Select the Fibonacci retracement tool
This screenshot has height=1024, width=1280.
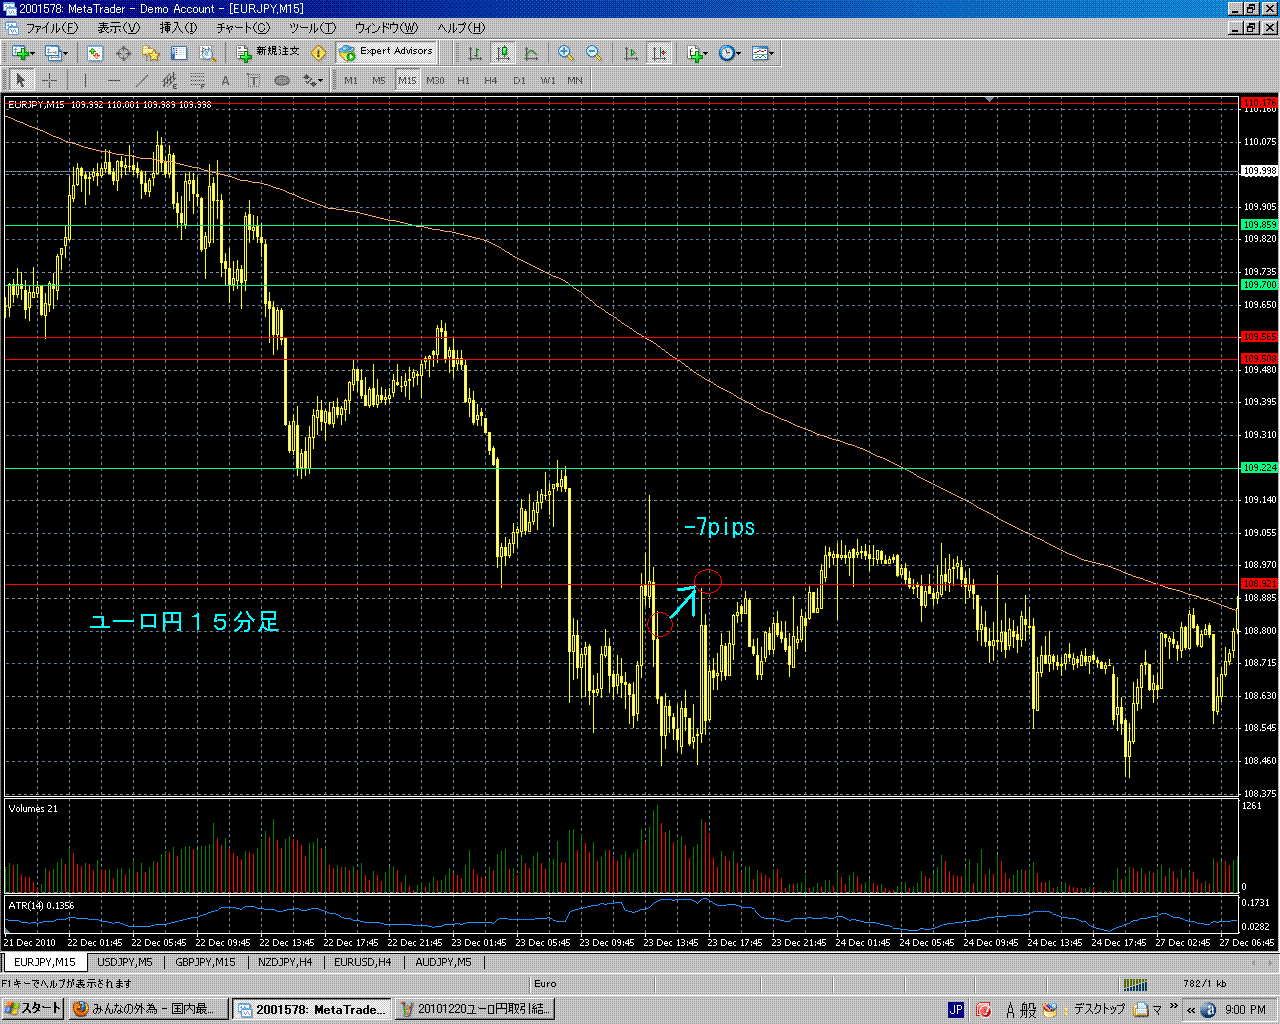(198, 80)
